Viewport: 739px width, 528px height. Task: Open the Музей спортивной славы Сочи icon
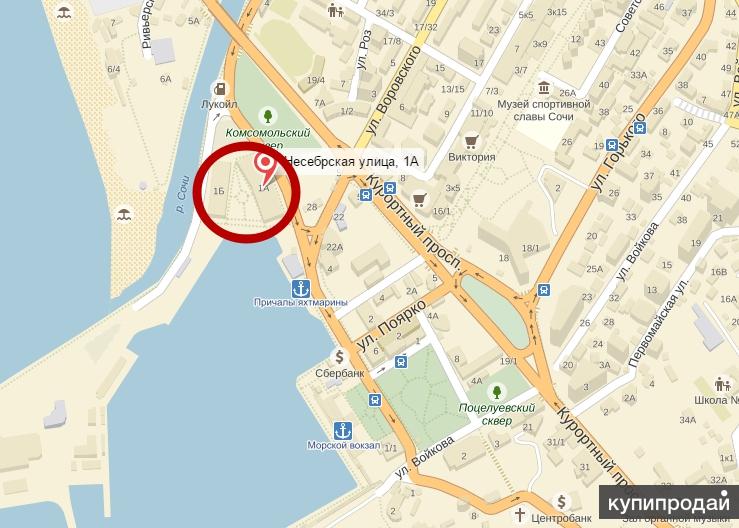click(x=544, y=88)
